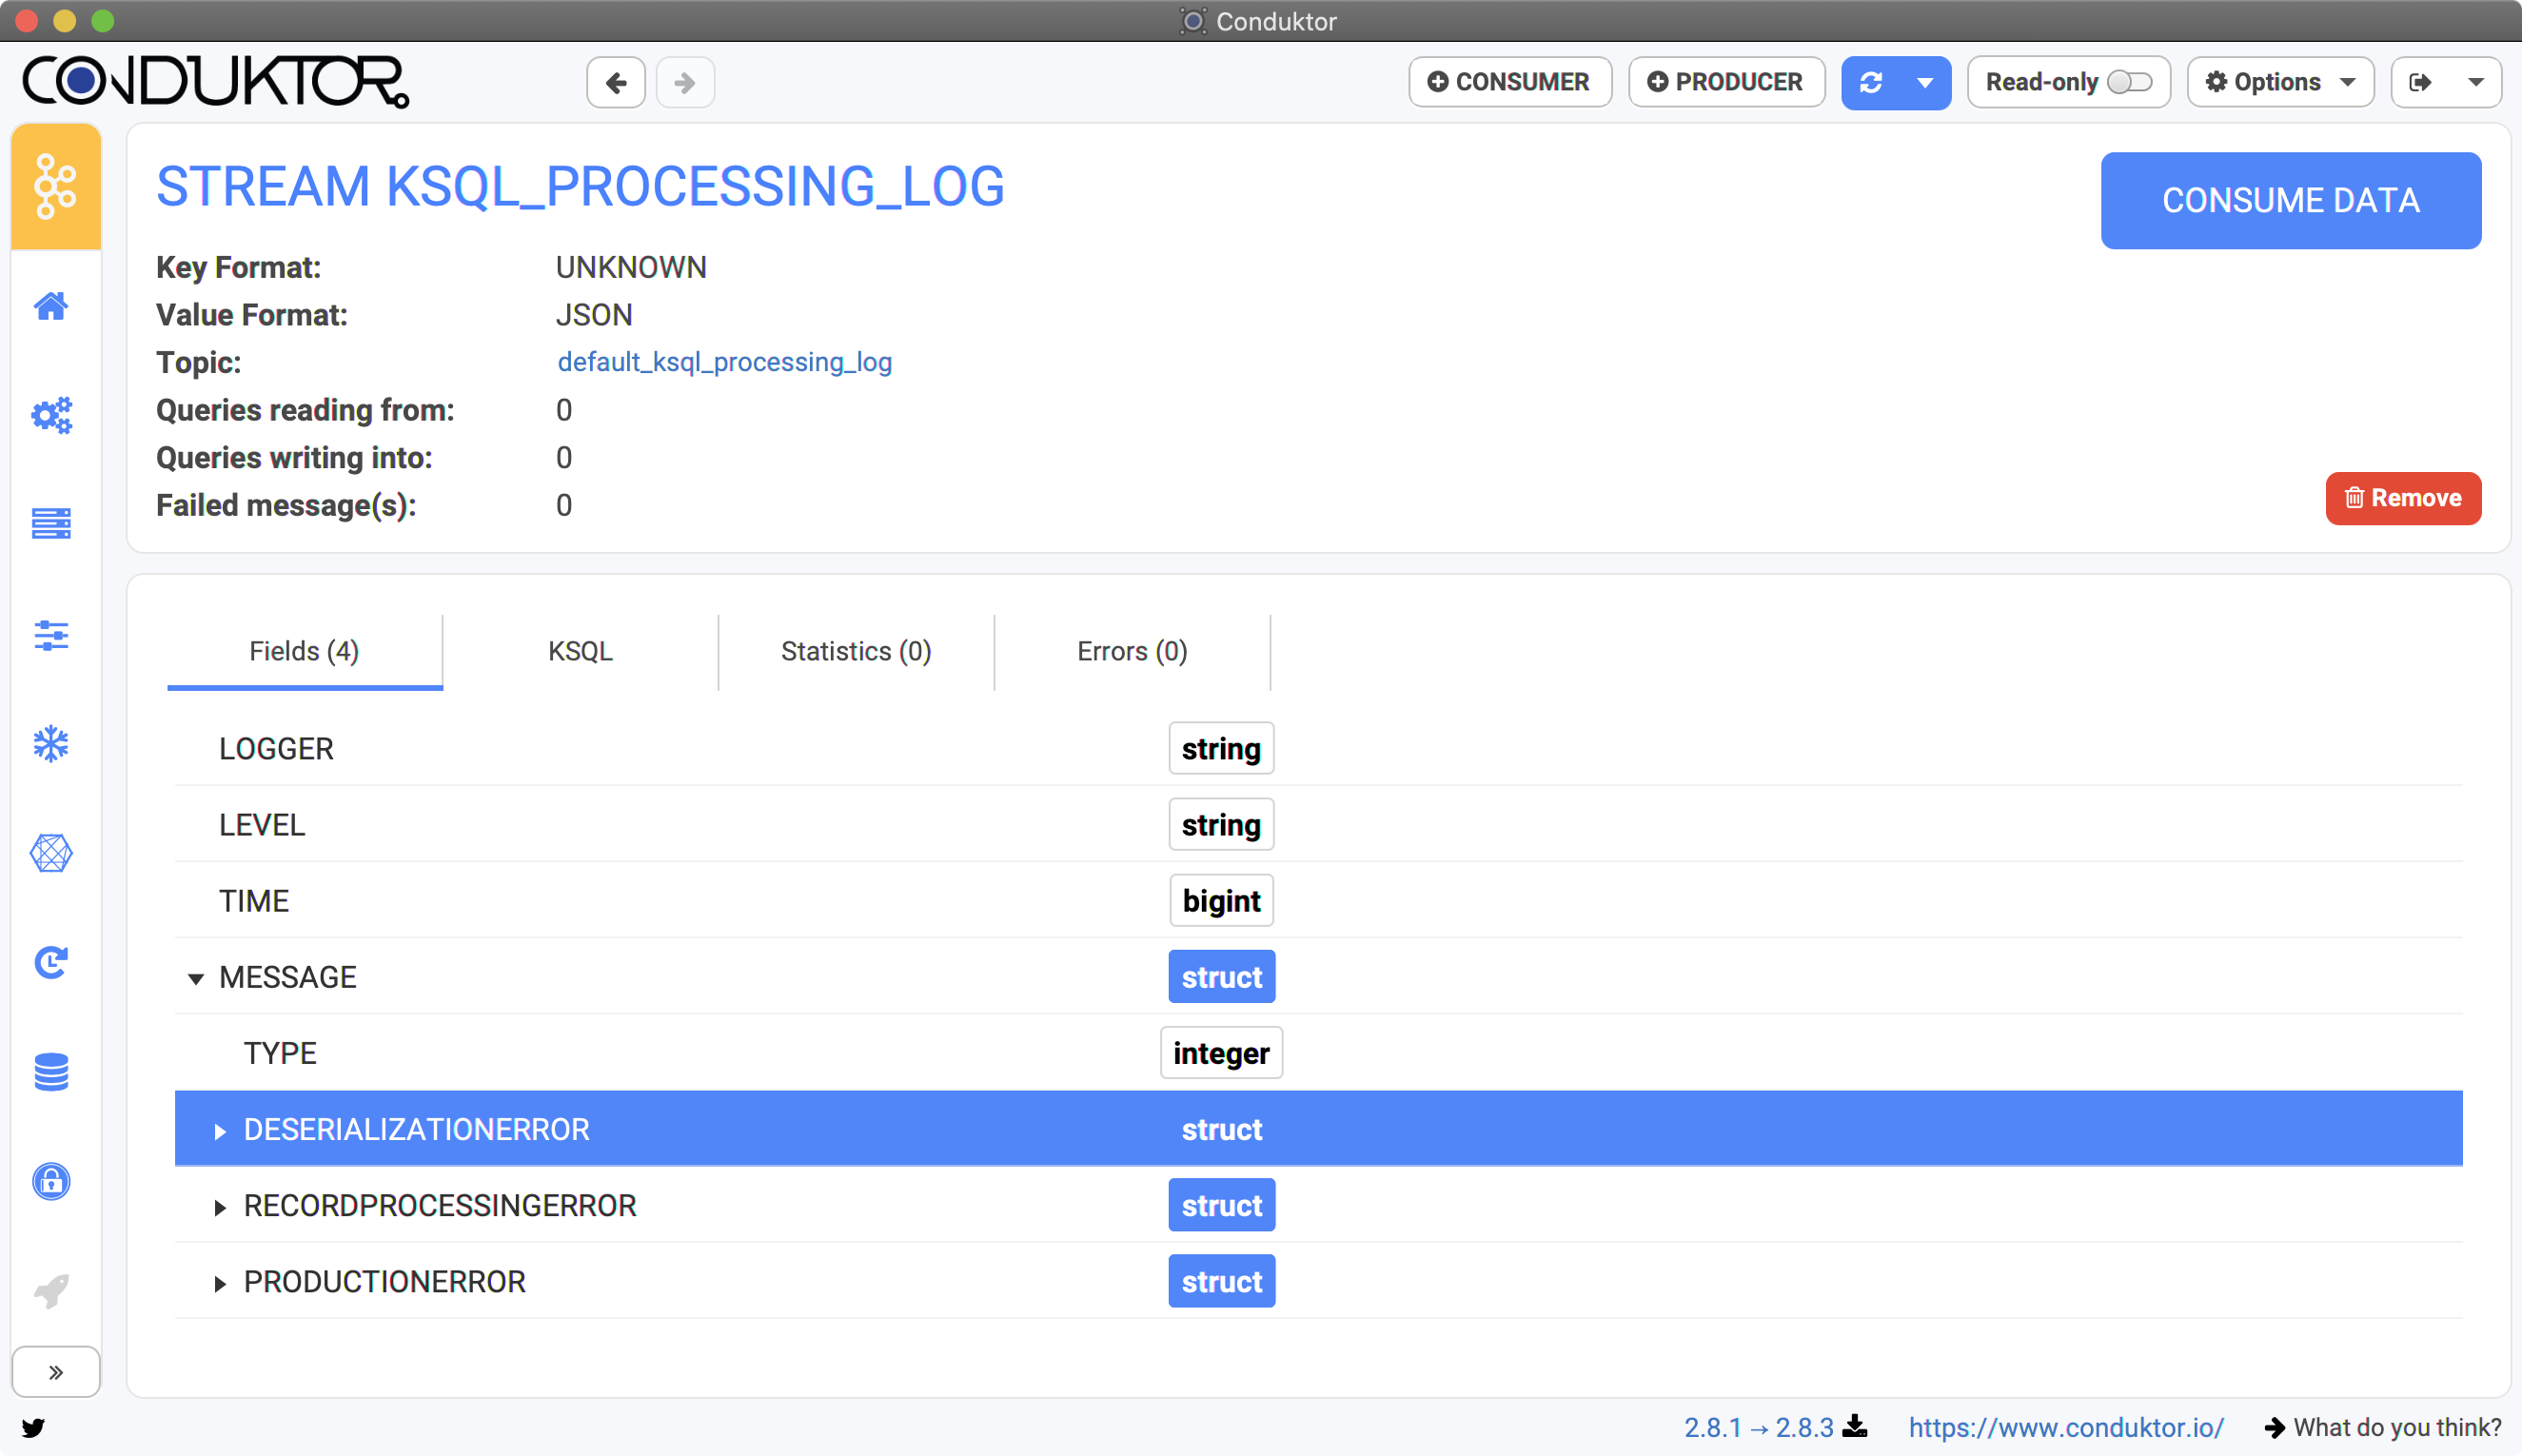Viewport: 2522px width, 1456px height.
Task: Click the LOGGER string type badge
Action: tap(1221, 748)
